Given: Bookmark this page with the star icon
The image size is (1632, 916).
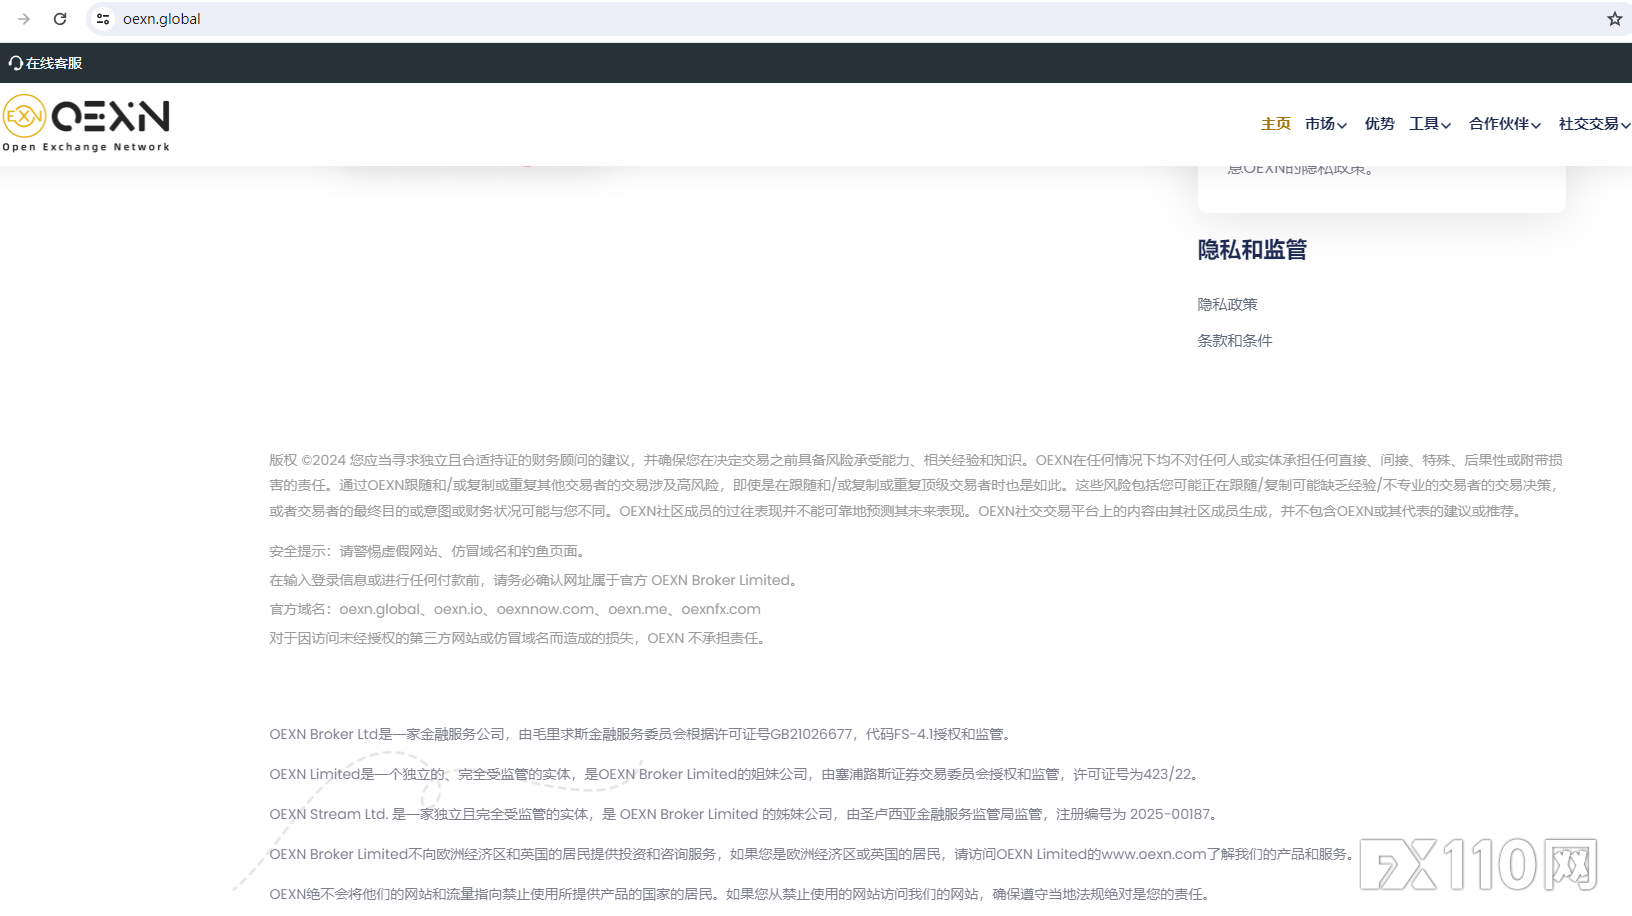Looking at the screenshot, I should (1614, 19).
